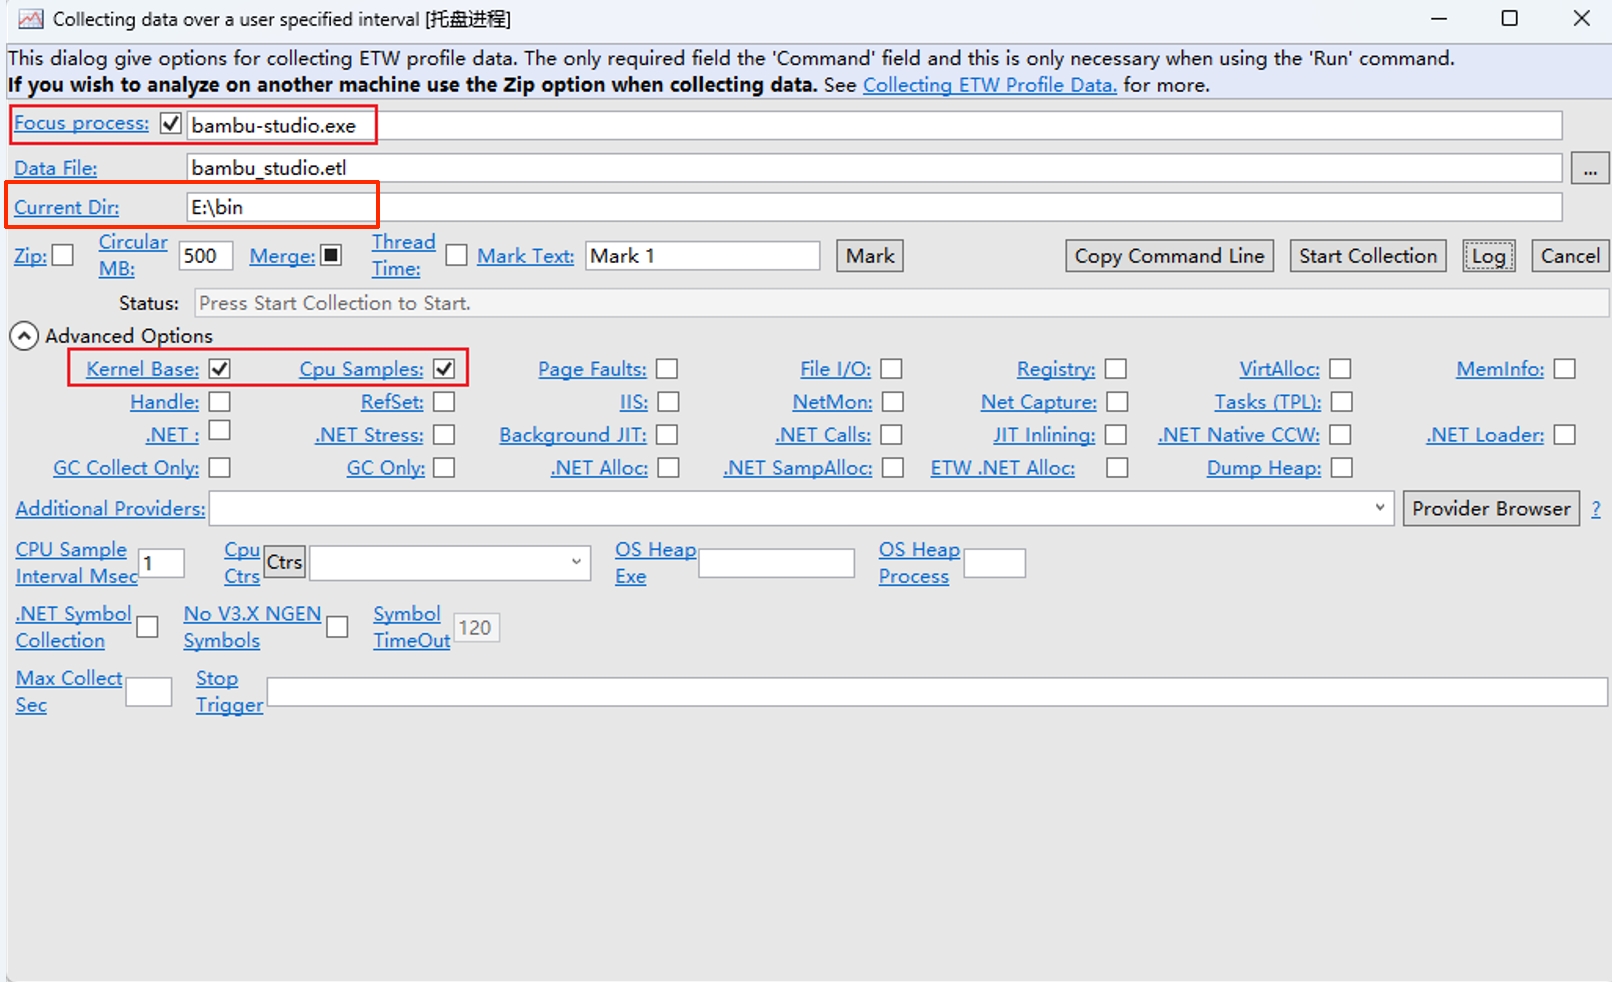Enable the Zip checkbox

point(63,255)
